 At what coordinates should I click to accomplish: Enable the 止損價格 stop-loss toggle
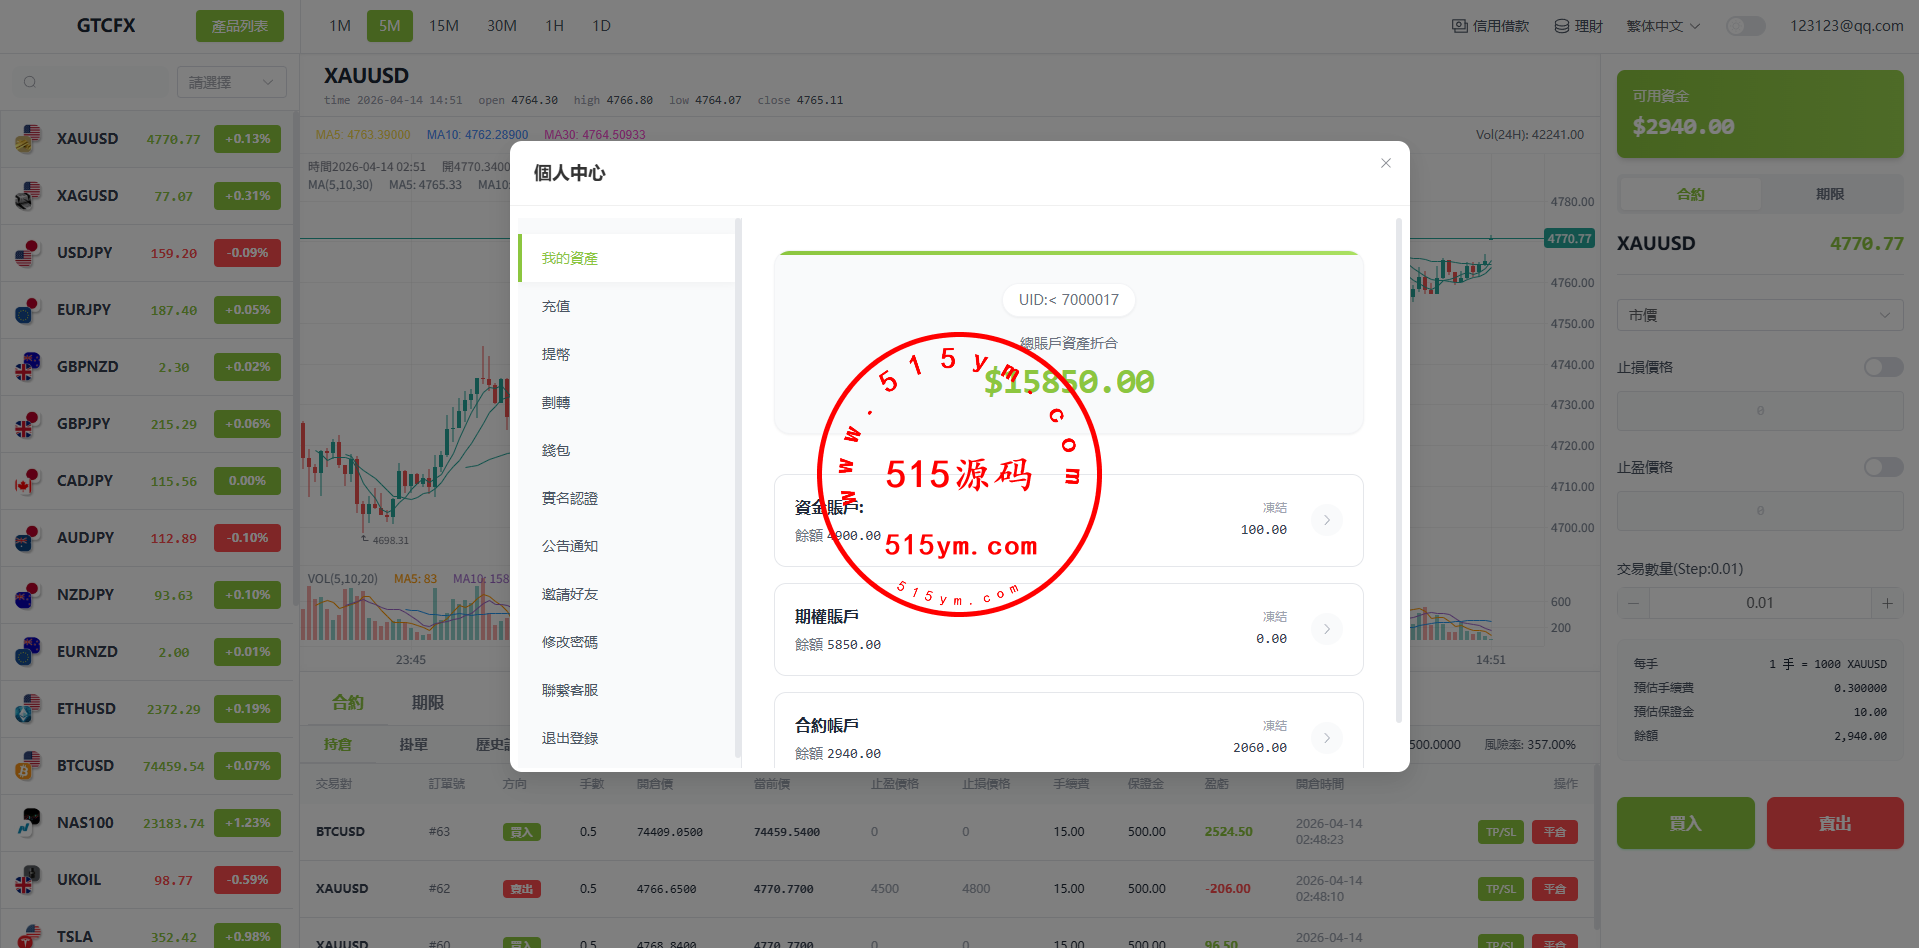[x=1883, y=367]
